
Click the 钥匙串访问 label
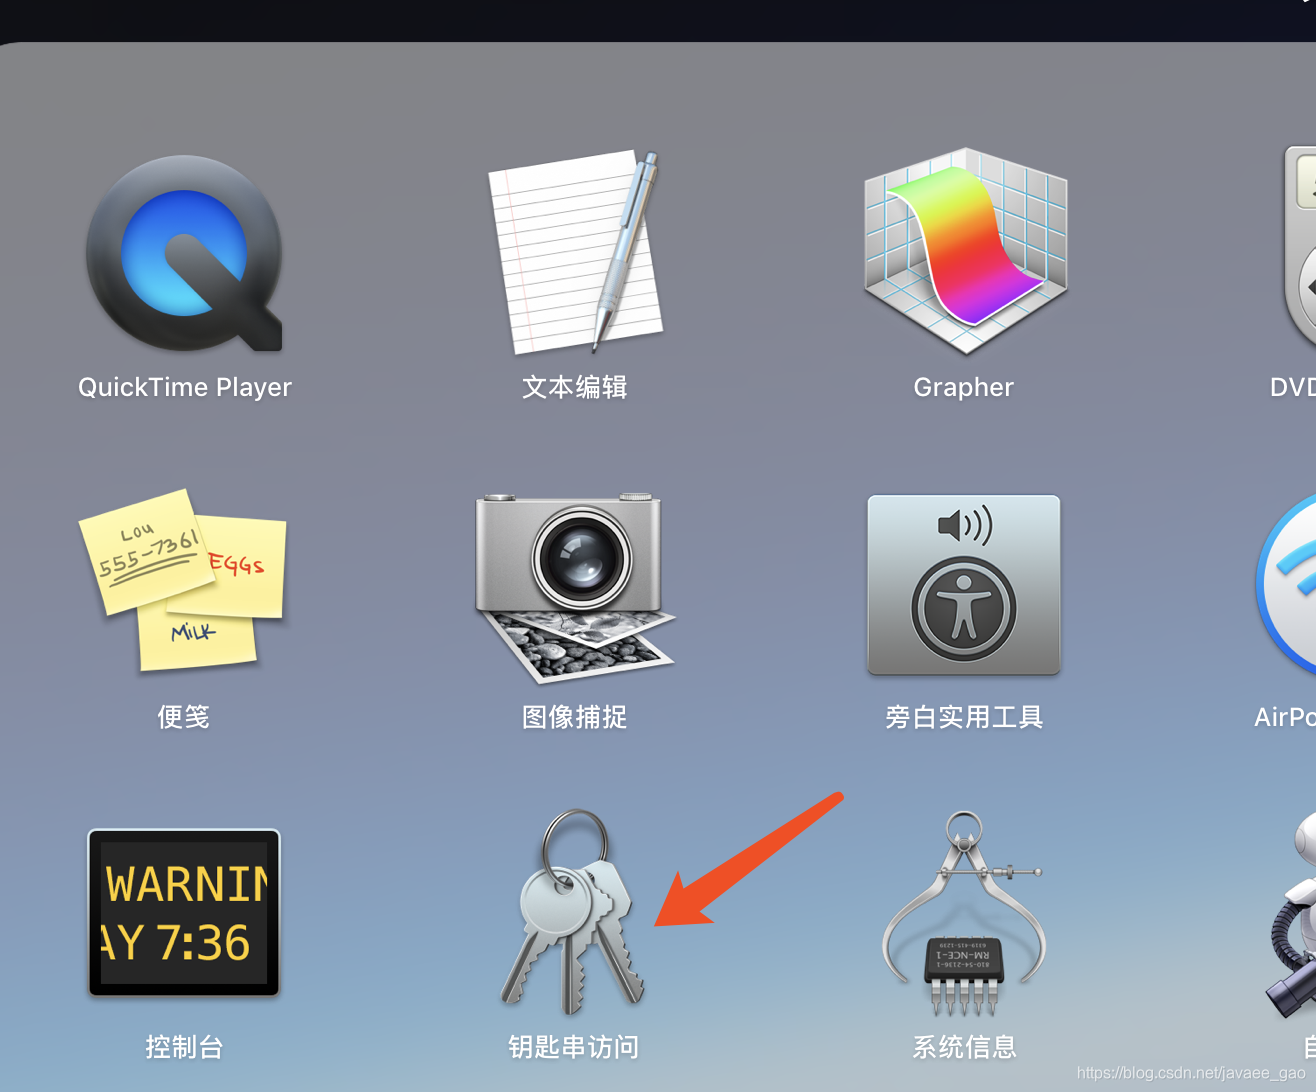(x=574, y=1047)
